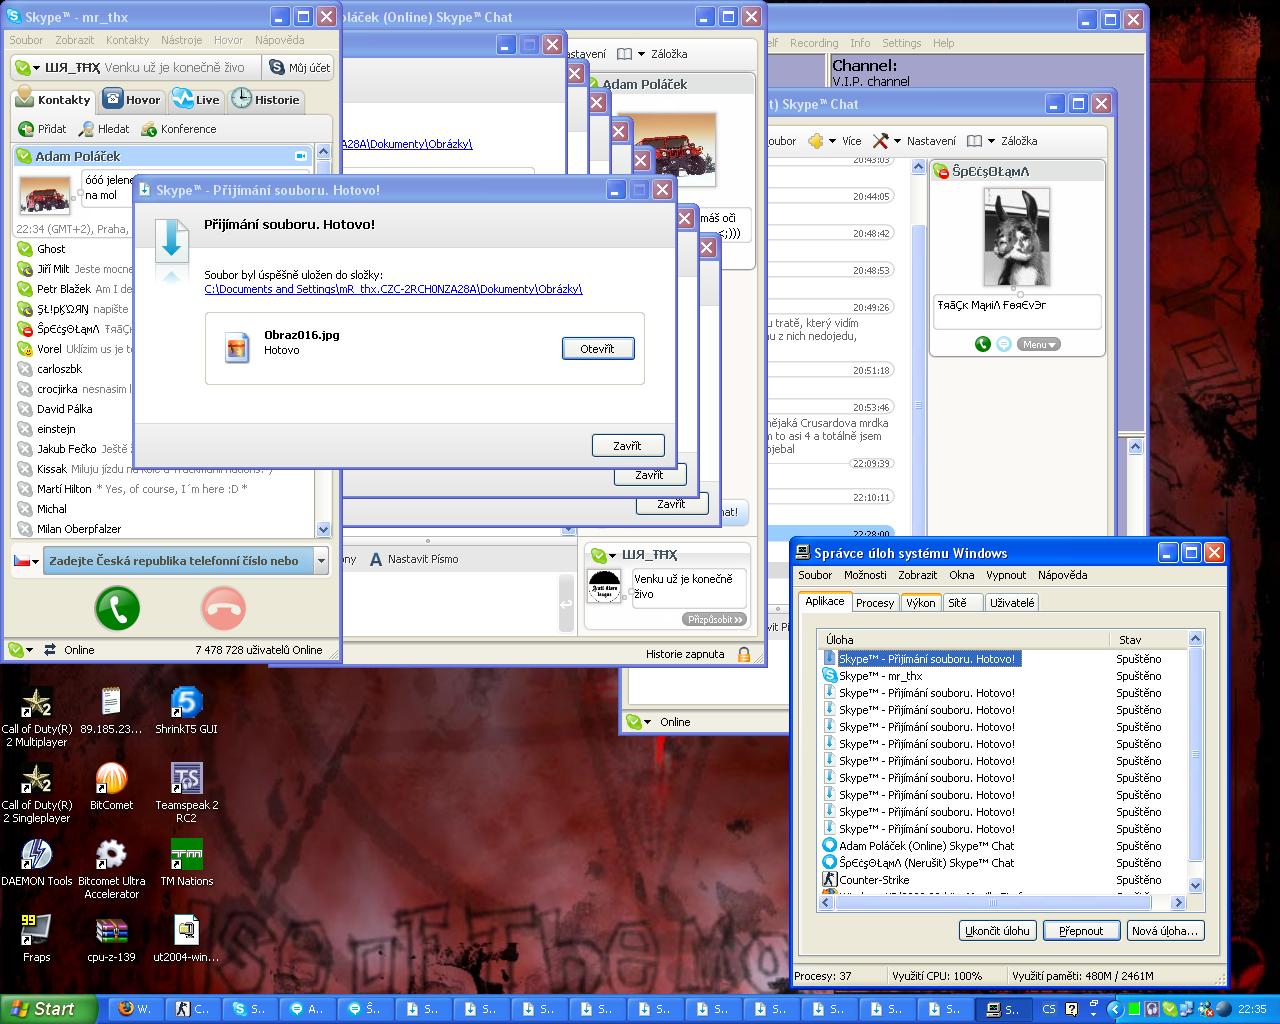Select contact Vorel with smiley status

[x=165, y=349]
